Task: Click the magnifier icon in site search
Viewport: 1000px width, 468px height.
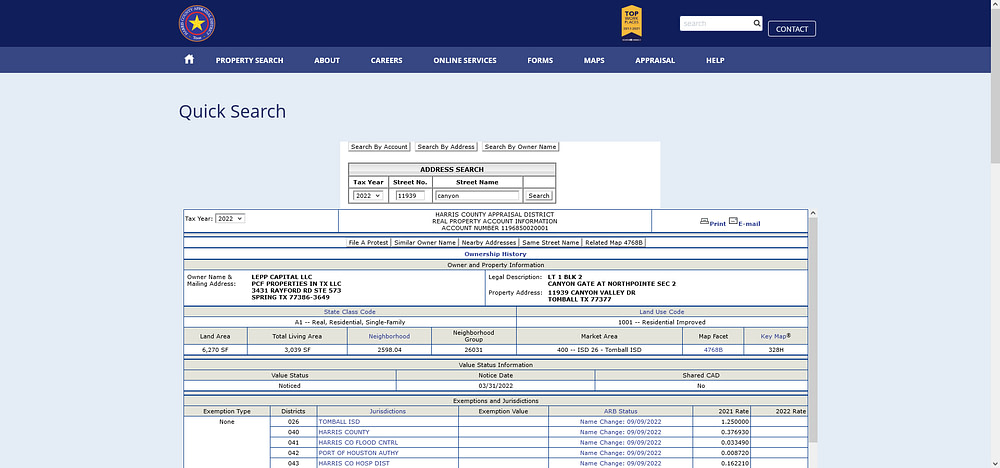Action: click(757, 24)
